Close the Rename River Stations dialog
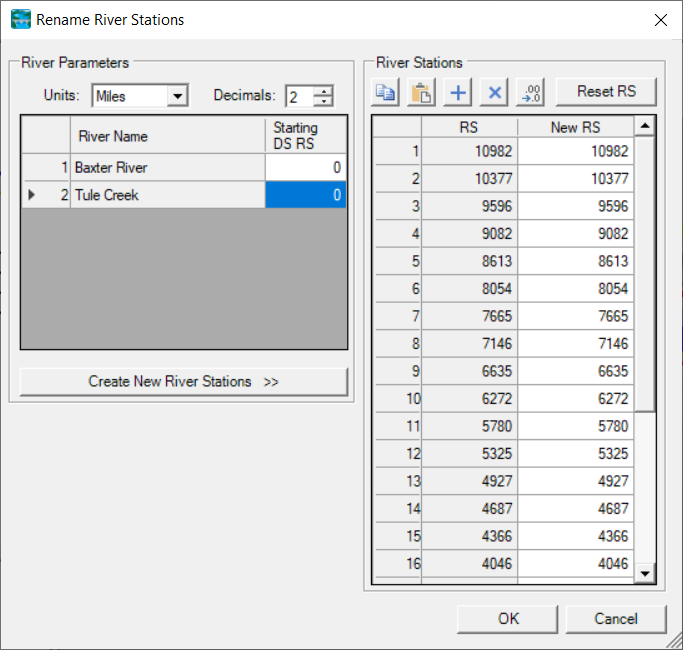 (660, 20)
